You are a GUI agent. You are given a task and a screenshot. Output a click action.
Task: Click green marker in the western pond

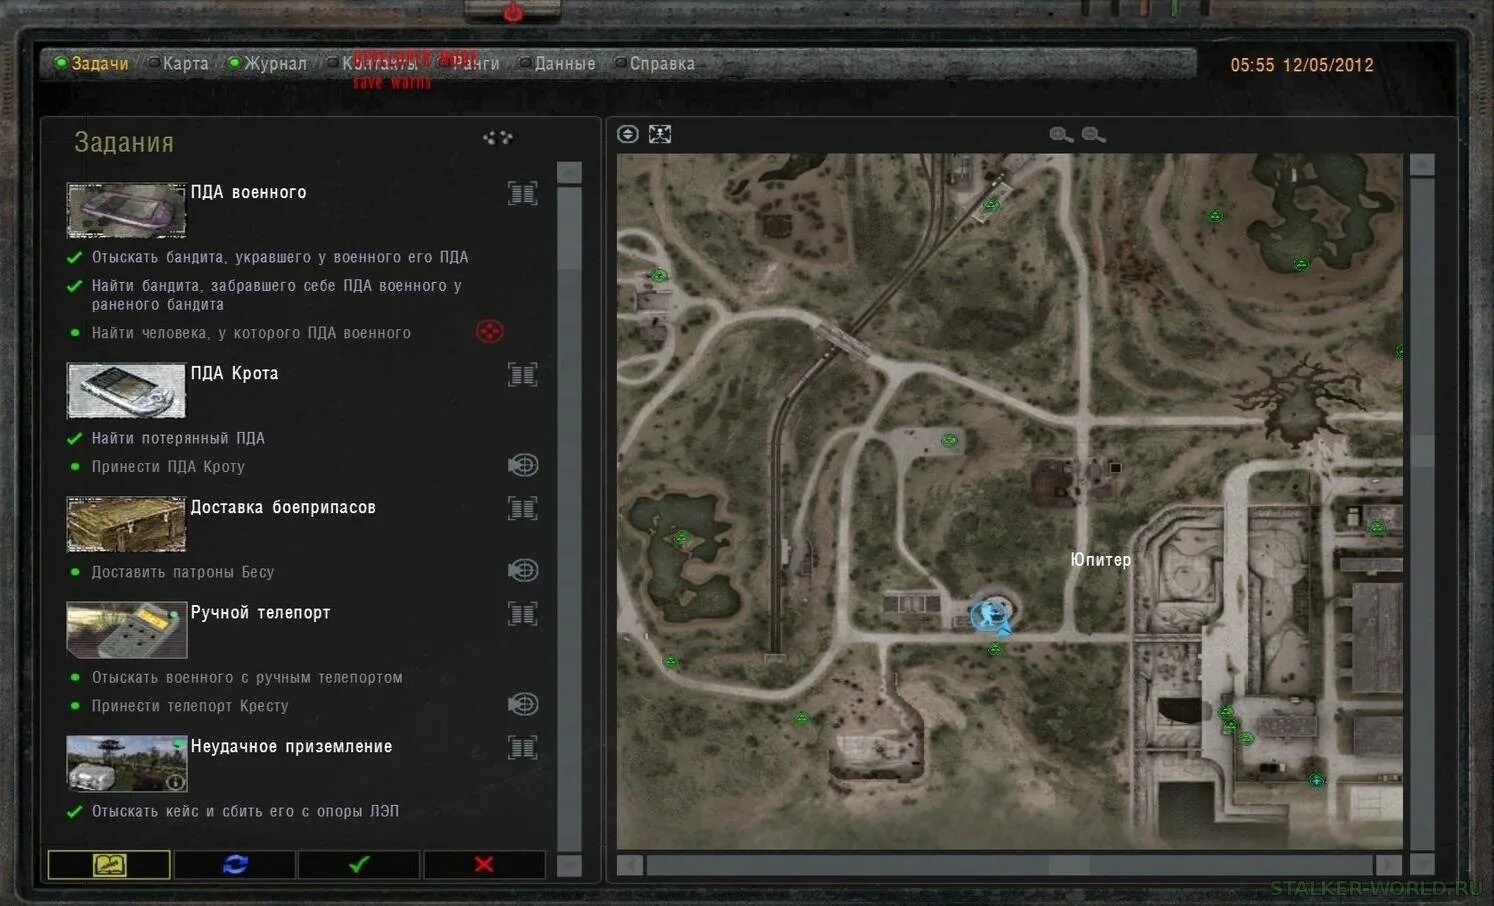pyautogui.click(x=682, y=538)
